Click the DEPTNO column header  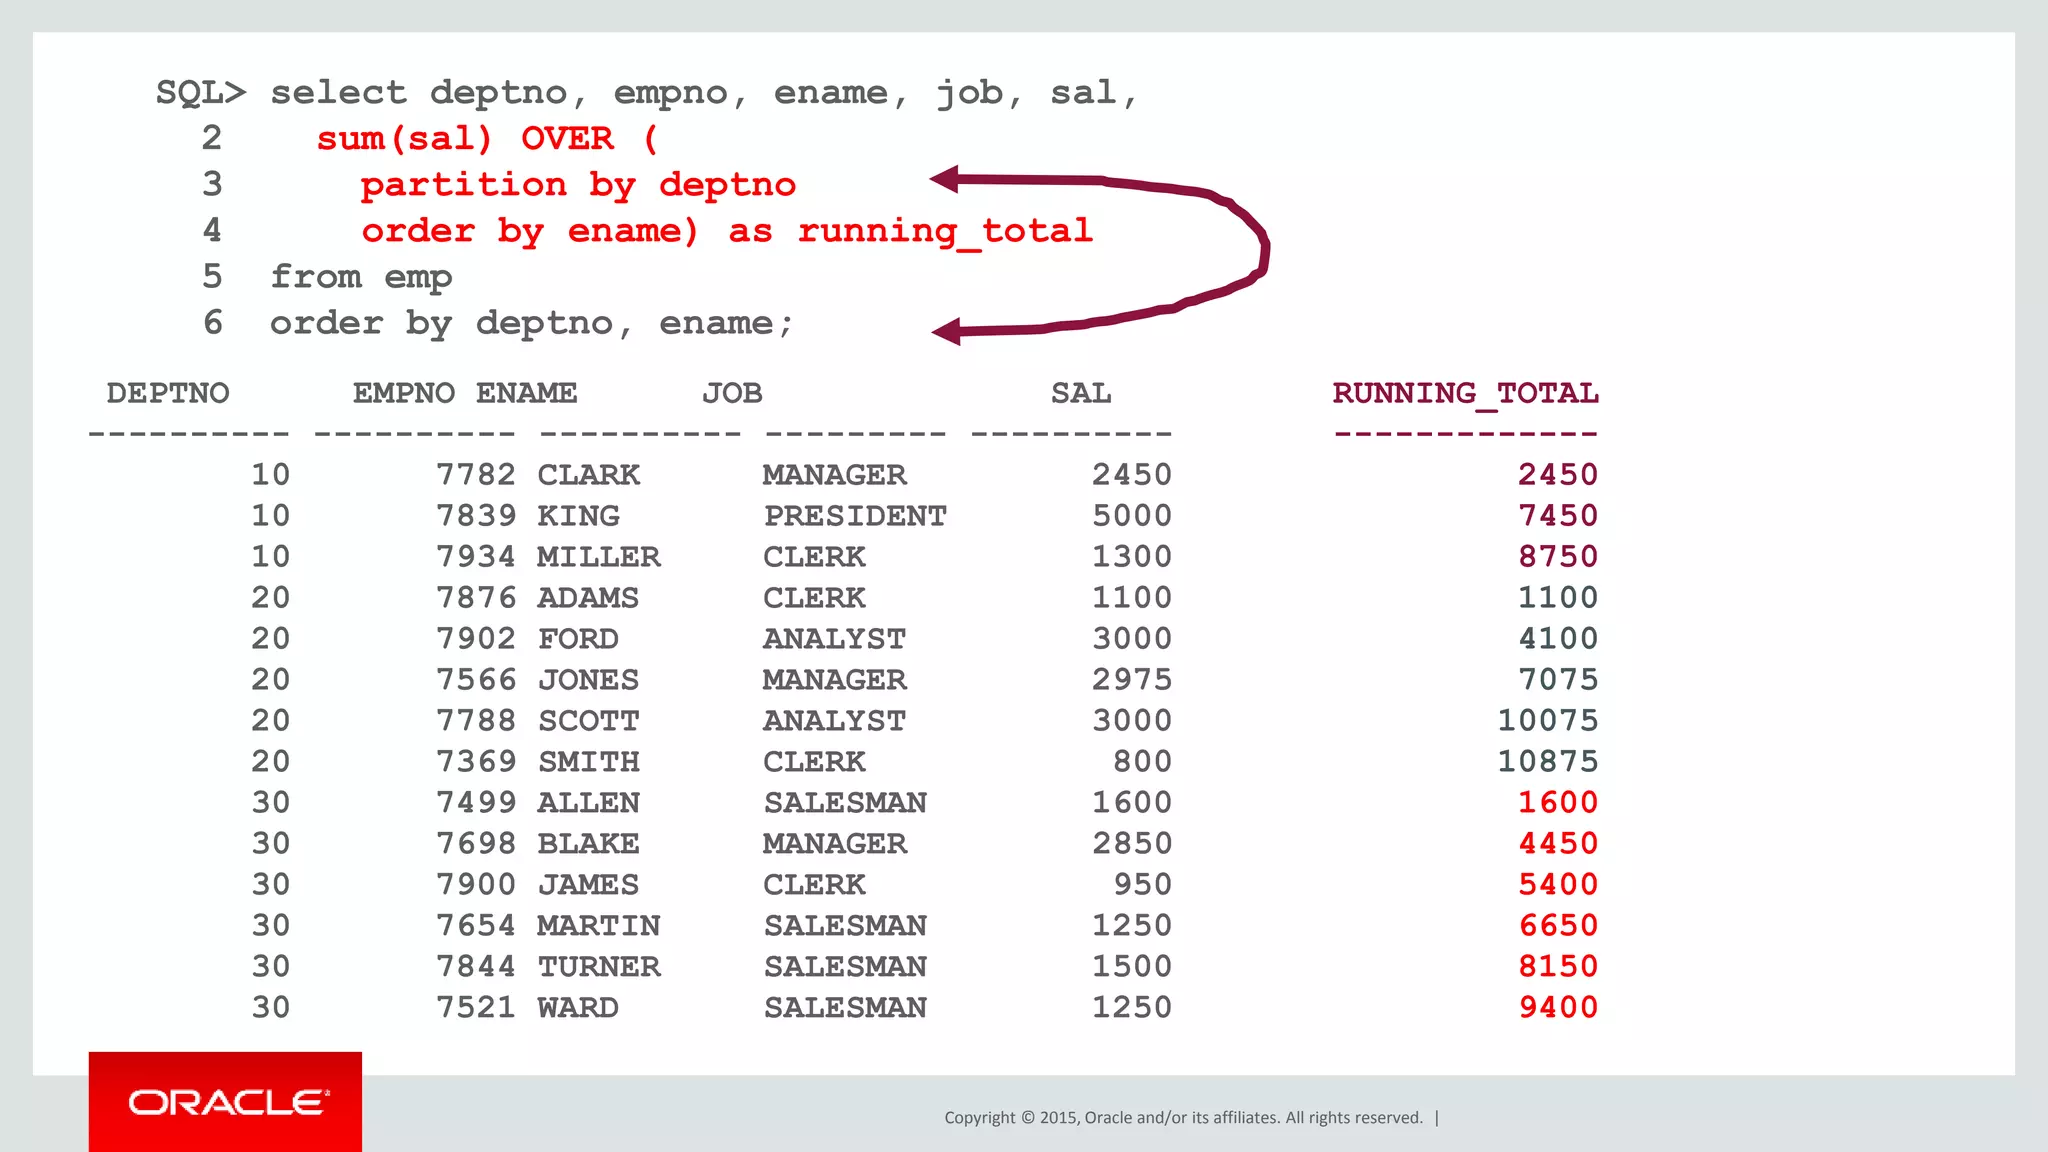168,393
